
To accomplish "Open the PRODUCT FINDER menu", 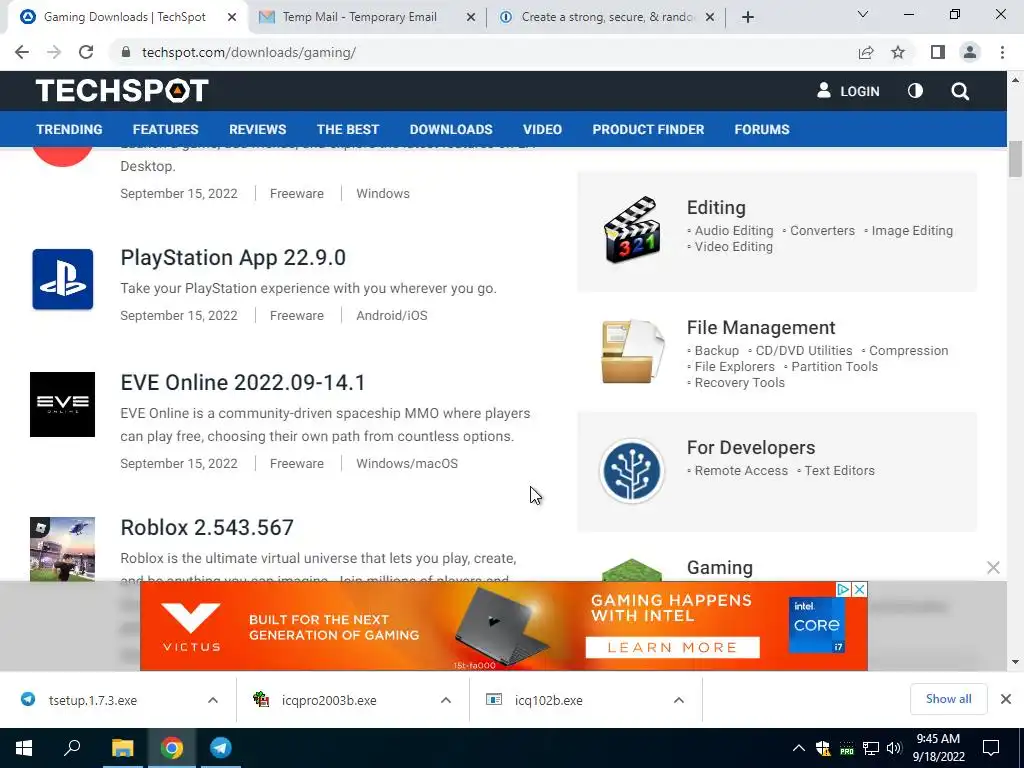I will point(648,129).
